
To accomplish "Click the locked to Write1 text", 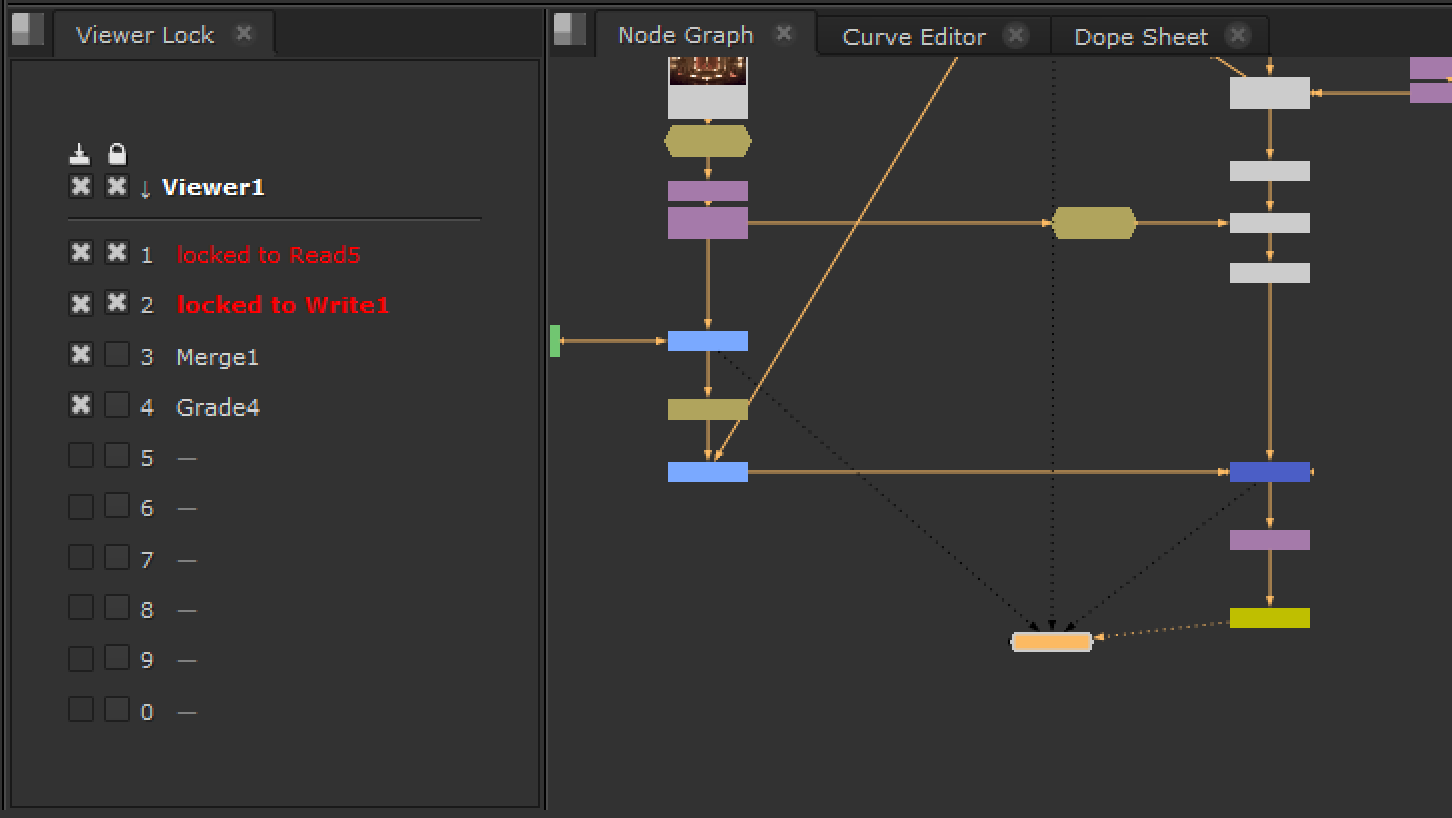I will [283, 305].
